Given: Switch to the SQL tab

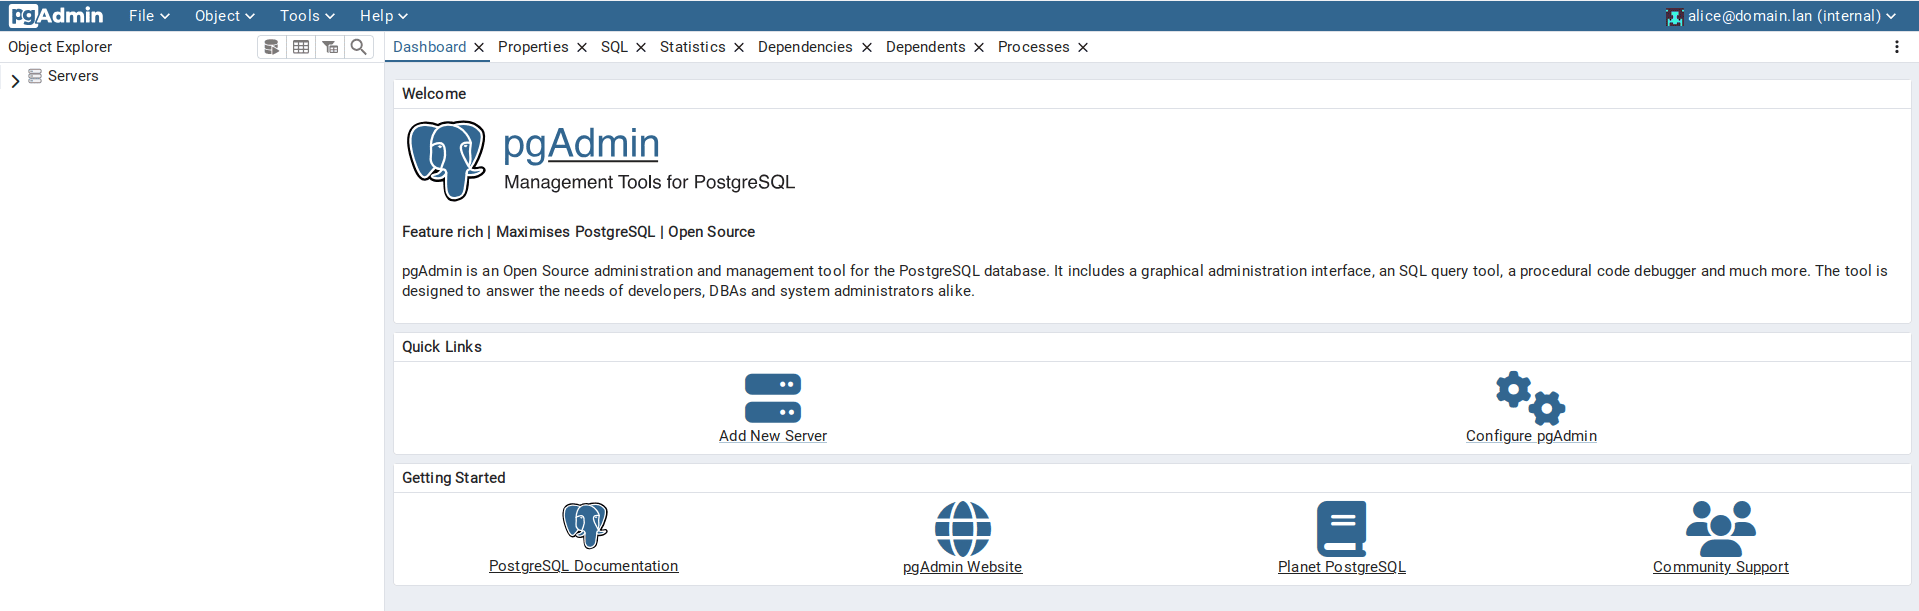Looking at the screenshot, I should click(x=614, y=47).
